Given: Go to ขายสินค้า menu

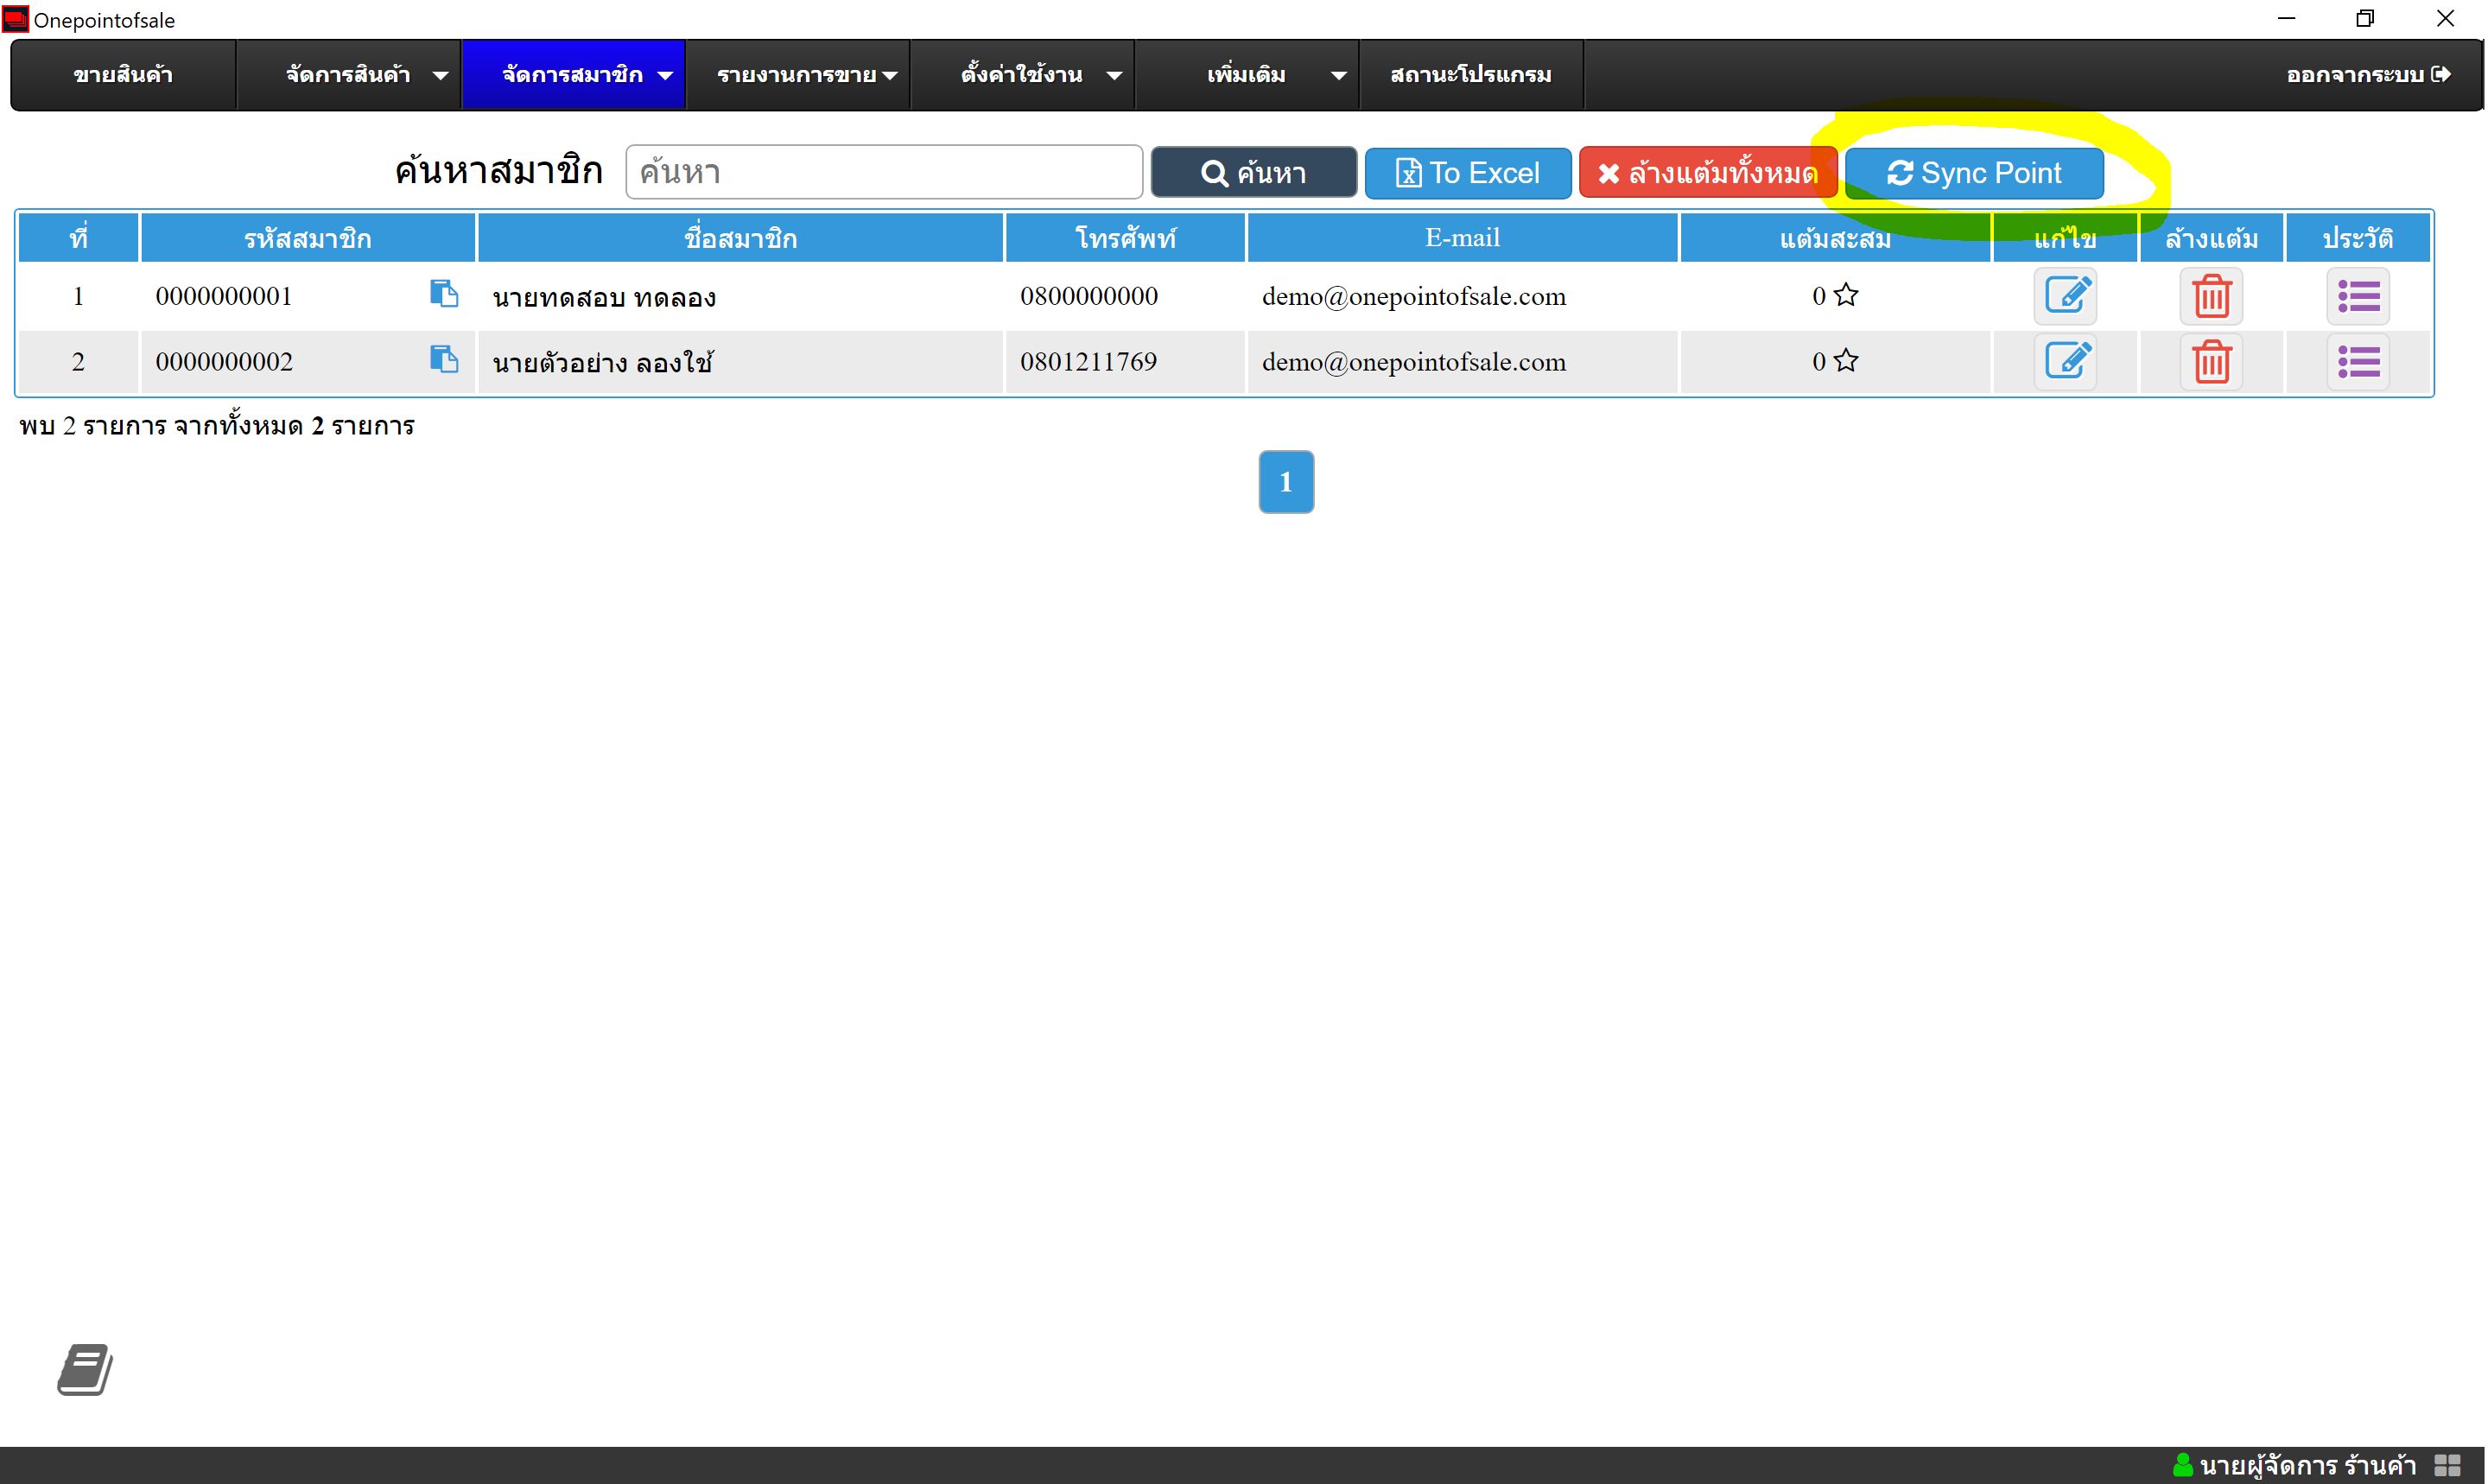Looking at the screenshot, I should [x=123, y=75].
